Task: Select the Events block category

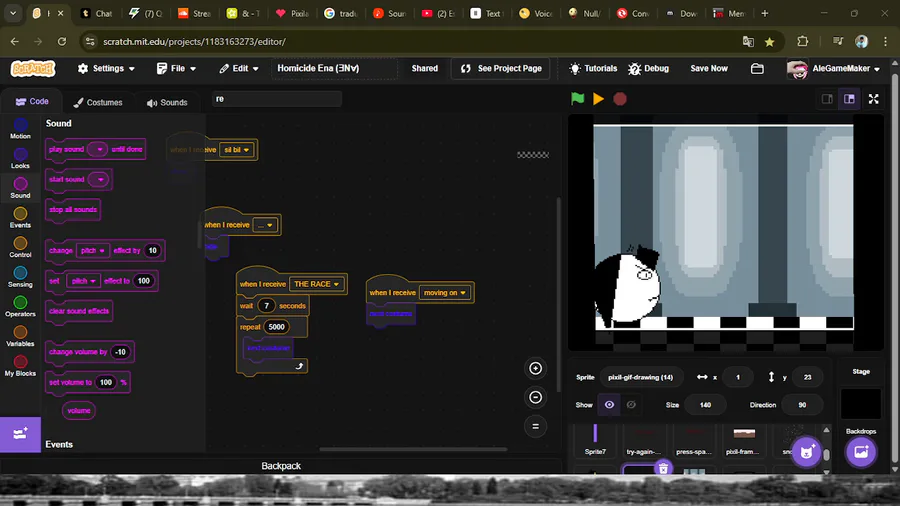Action: point(20,218)
